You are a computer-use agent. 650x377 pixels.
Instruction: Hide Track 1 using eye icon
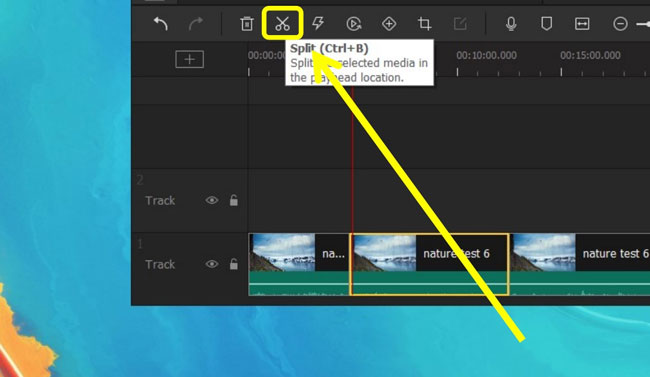[212, 264]
